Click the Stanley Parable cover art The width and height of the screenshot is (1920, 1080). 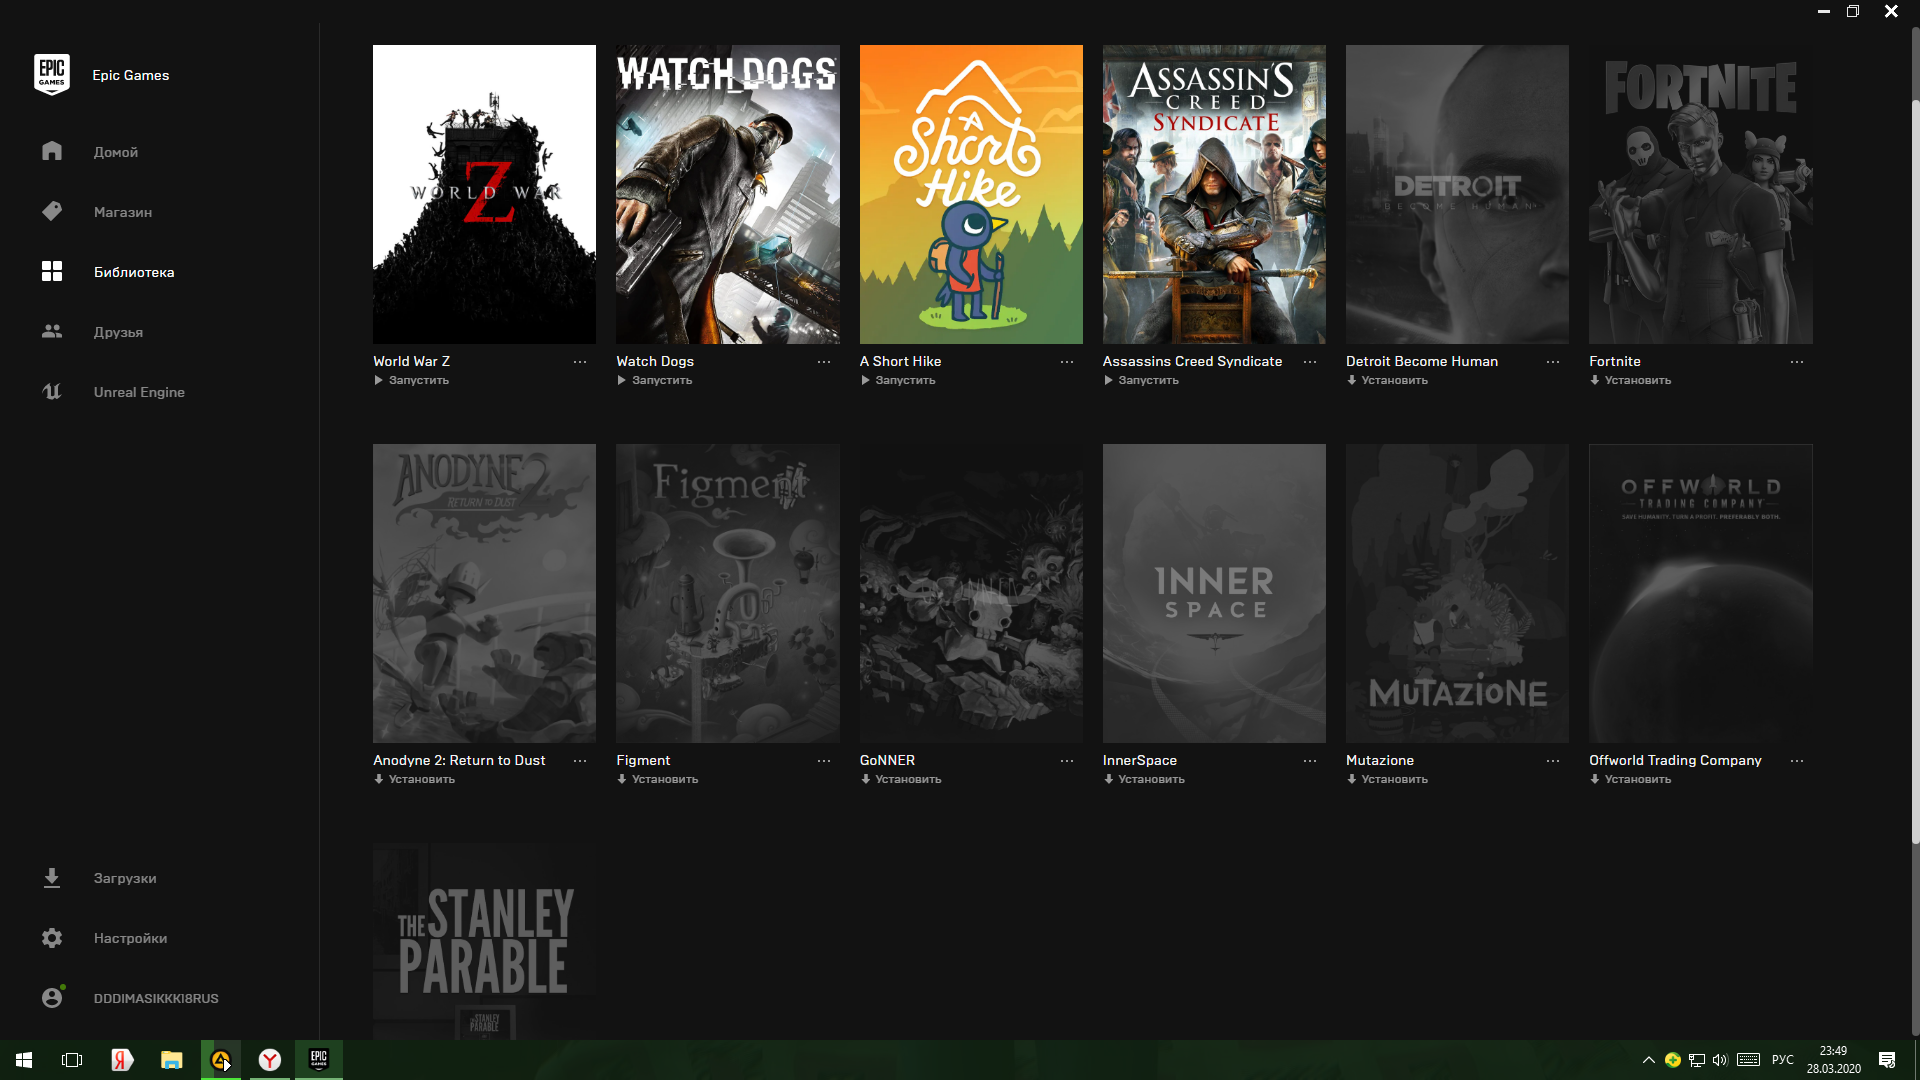[484, 941]
